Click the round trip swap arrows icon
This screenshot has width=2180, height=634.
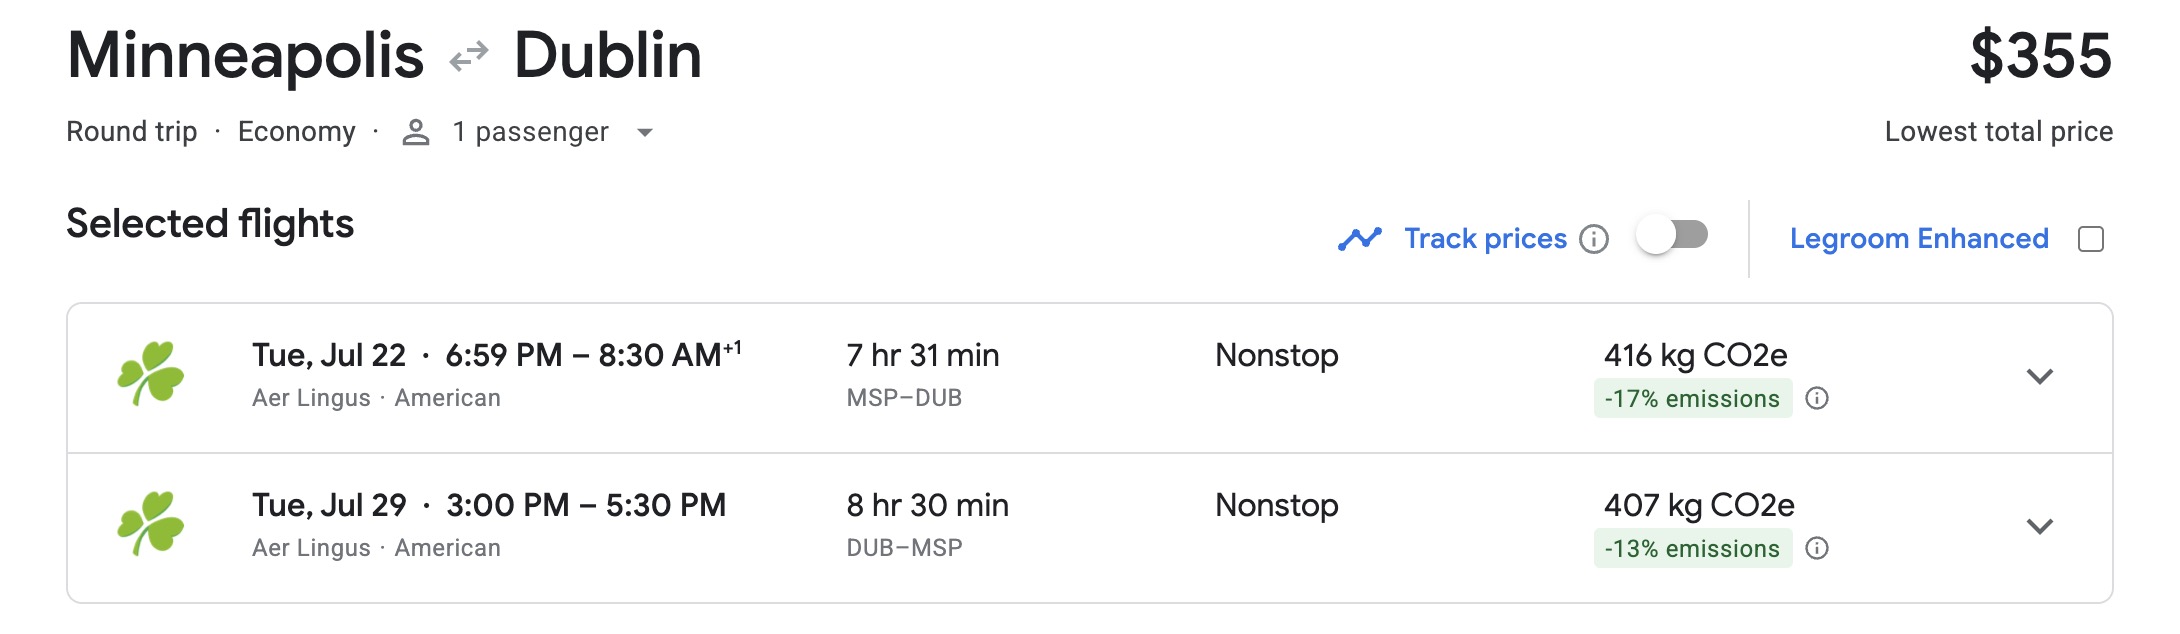click(468, 56)
